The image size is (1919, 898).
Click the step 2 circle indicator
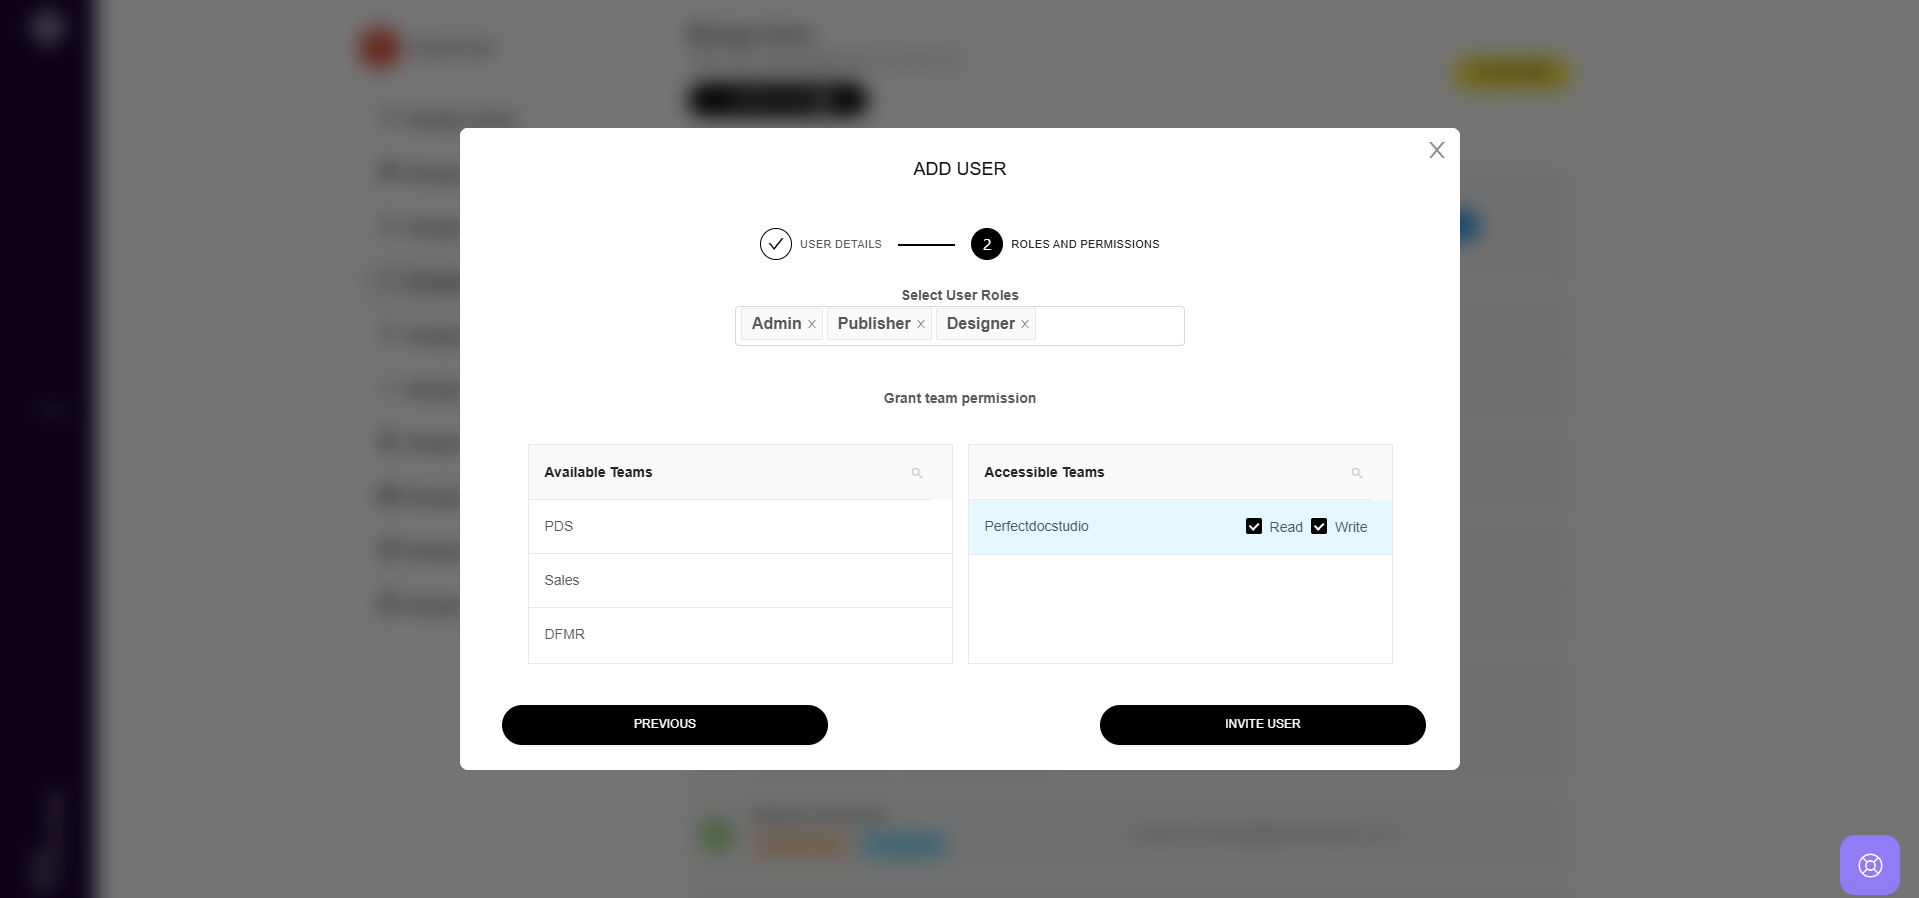coord(987,244)
